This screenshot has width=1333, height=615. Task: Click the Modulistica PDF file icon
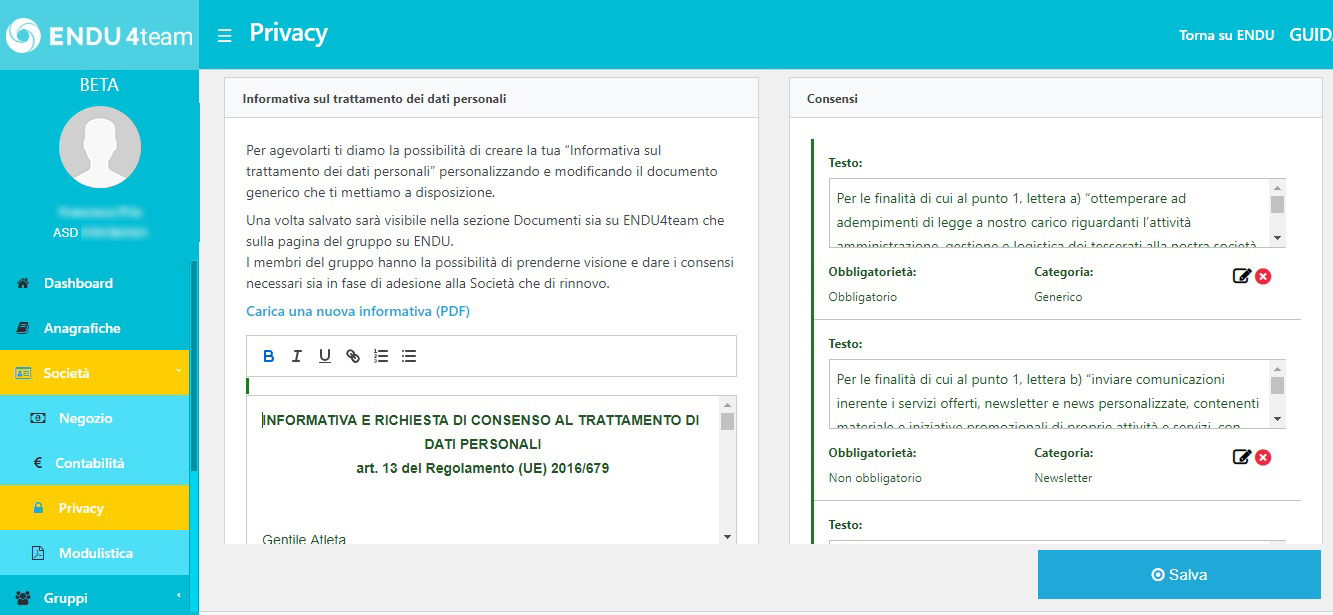tap(38, 553)
